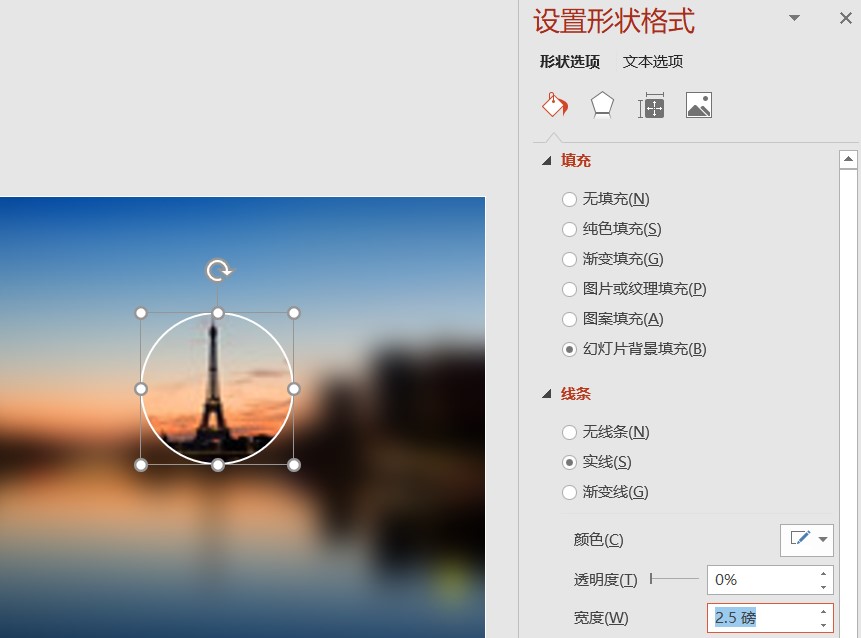Click the pane scrollbar up arrow

click(x=848, y=160)
